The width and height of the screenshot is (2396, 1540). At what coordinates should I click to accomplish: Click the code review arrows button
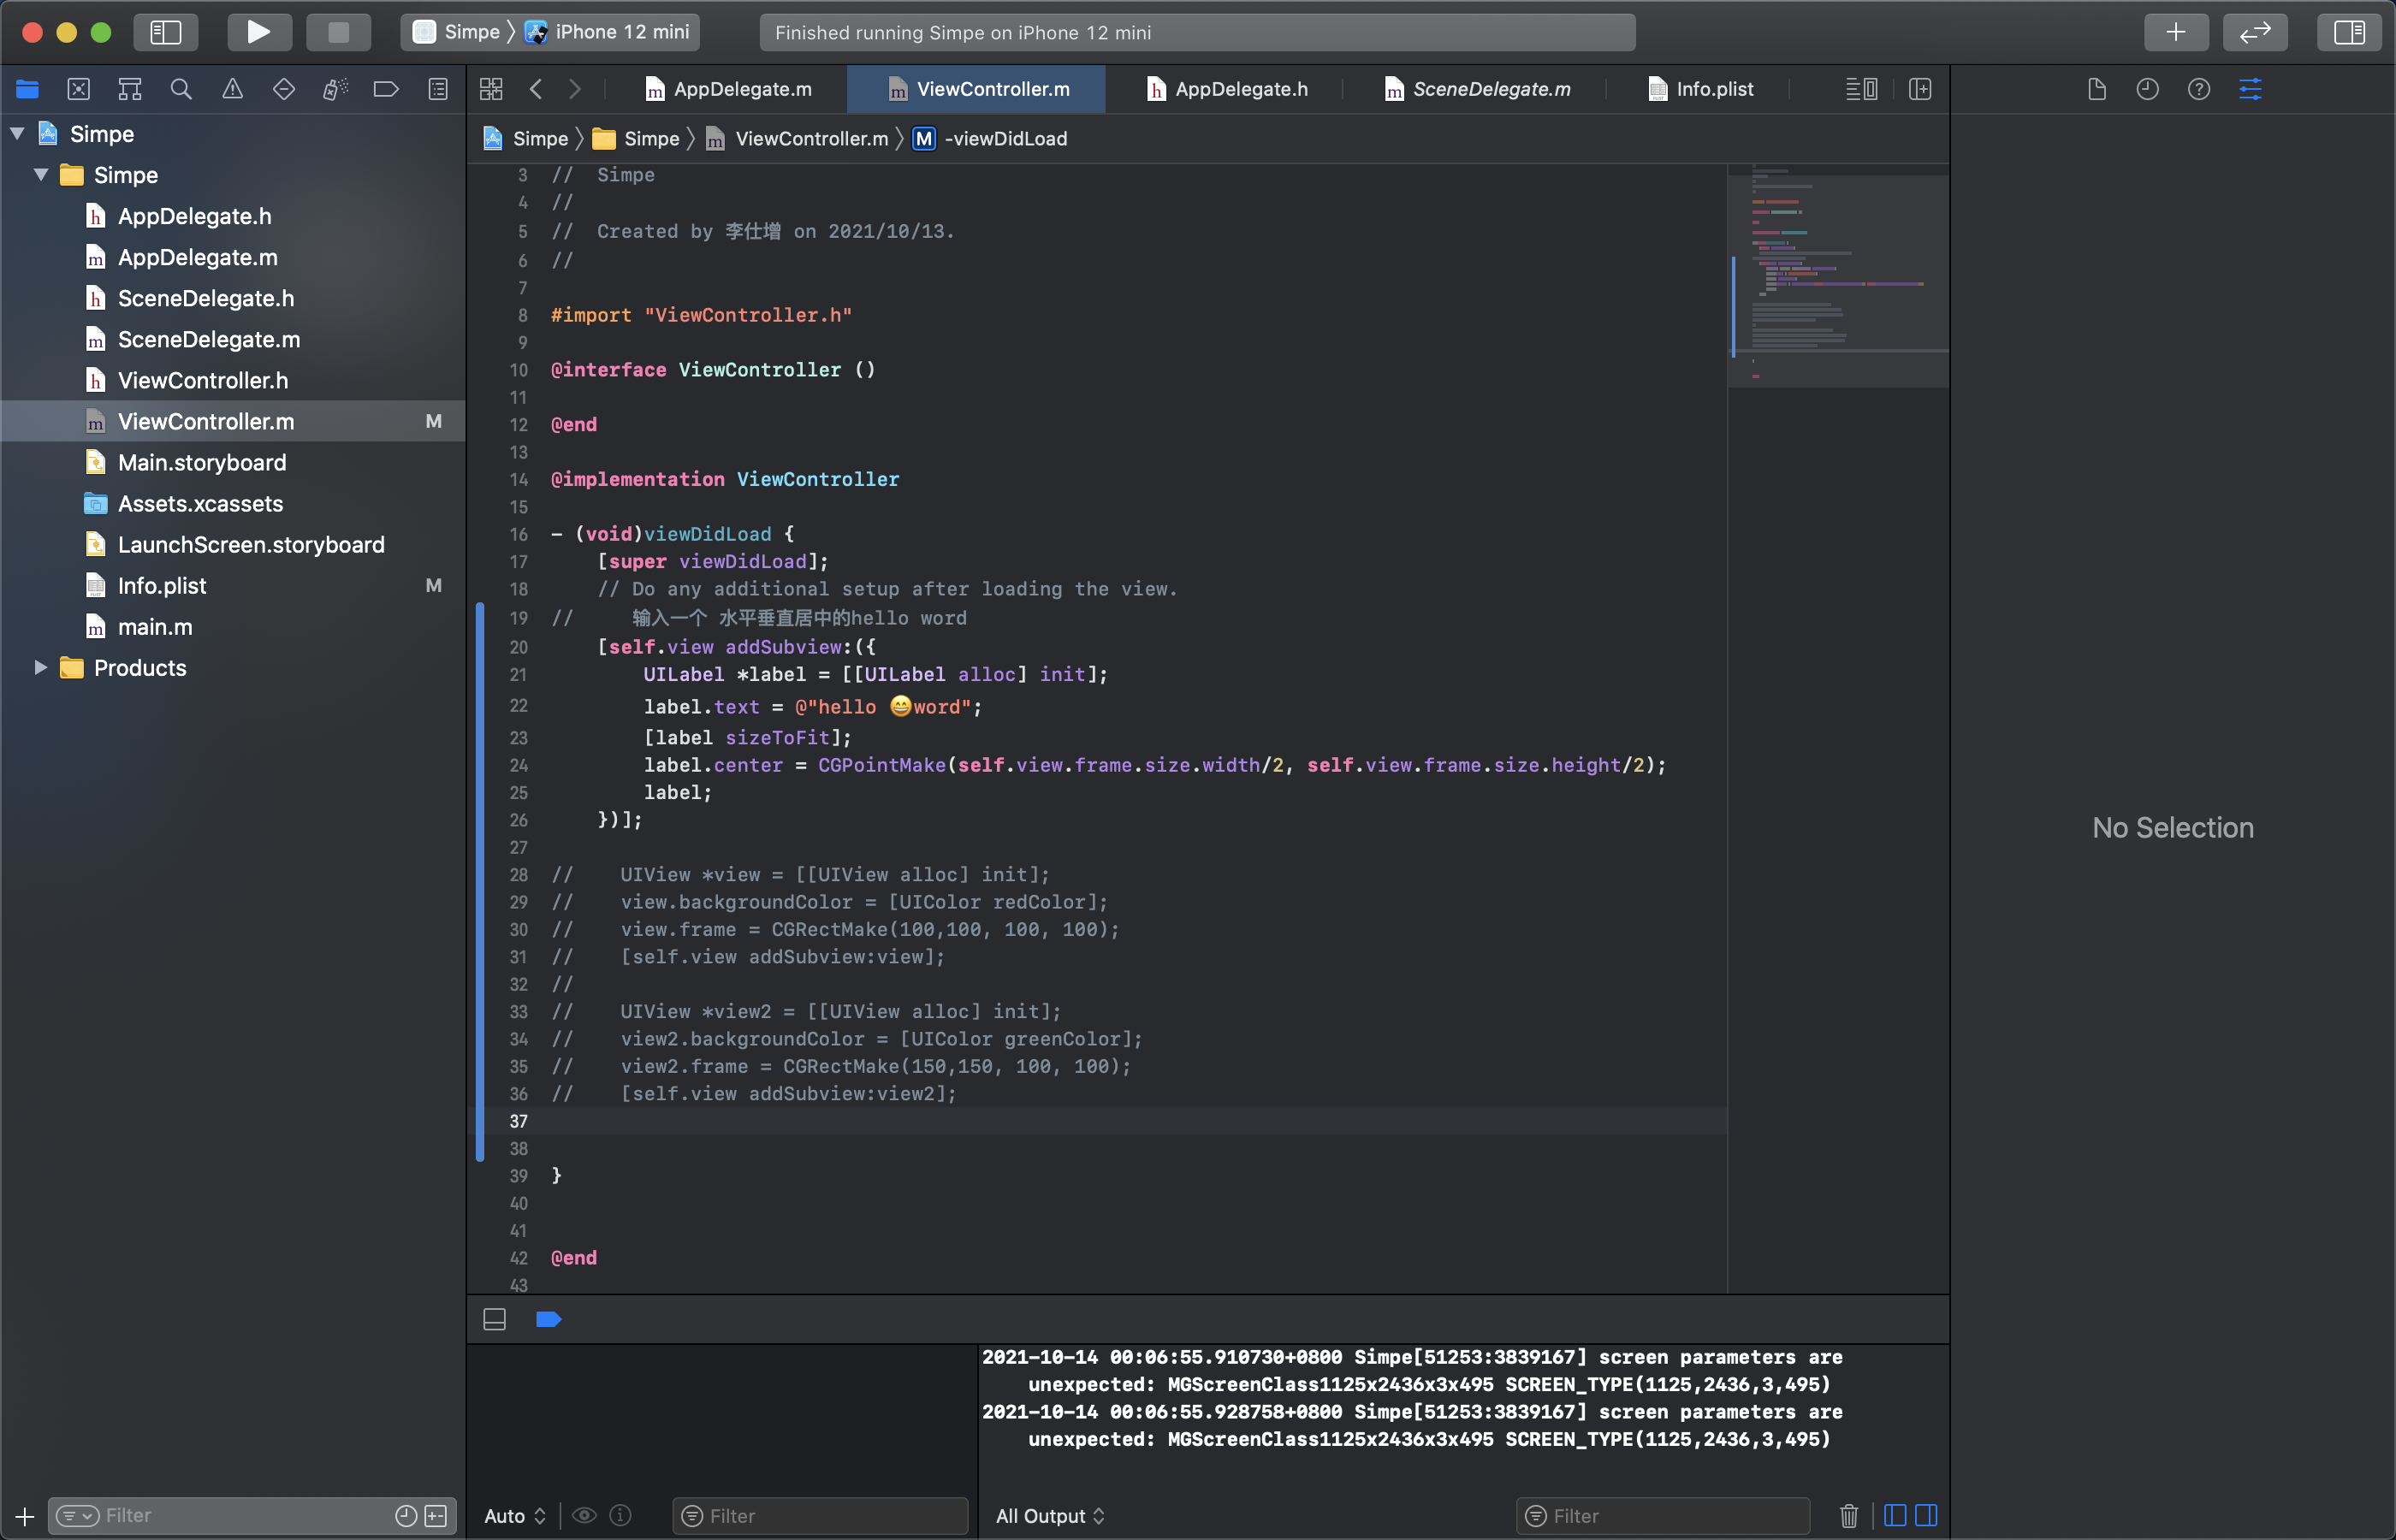point(2254,32)
